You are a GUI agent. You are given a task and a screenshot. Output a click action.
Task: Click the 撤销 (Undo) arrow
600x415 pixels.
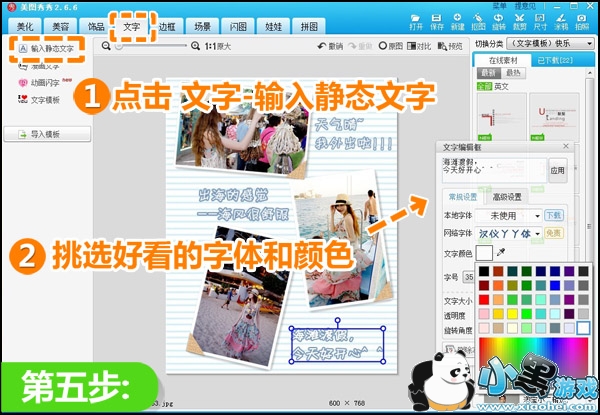click(x=330, y=46)
